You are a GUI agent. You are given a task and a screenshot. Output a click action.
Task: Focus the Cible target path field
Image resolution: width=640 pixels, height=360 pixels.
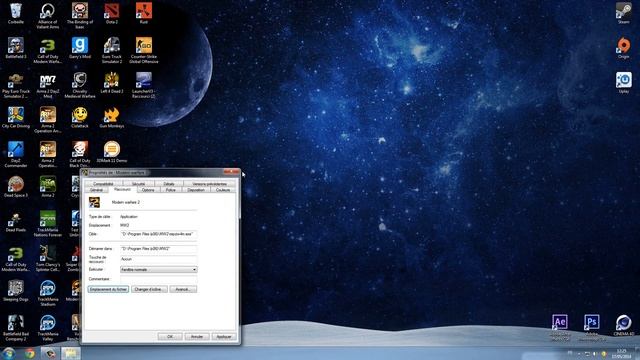(159, 234)
